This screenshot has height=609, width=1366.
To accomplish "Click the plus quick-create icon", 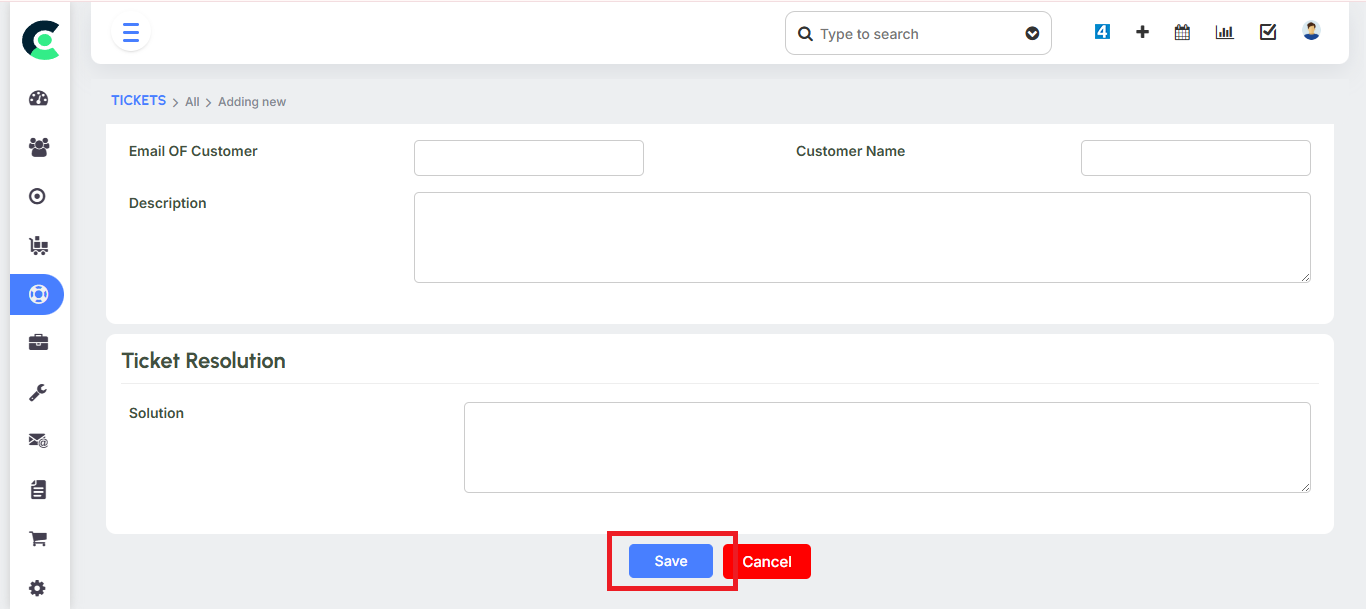I will [1142, 32].
